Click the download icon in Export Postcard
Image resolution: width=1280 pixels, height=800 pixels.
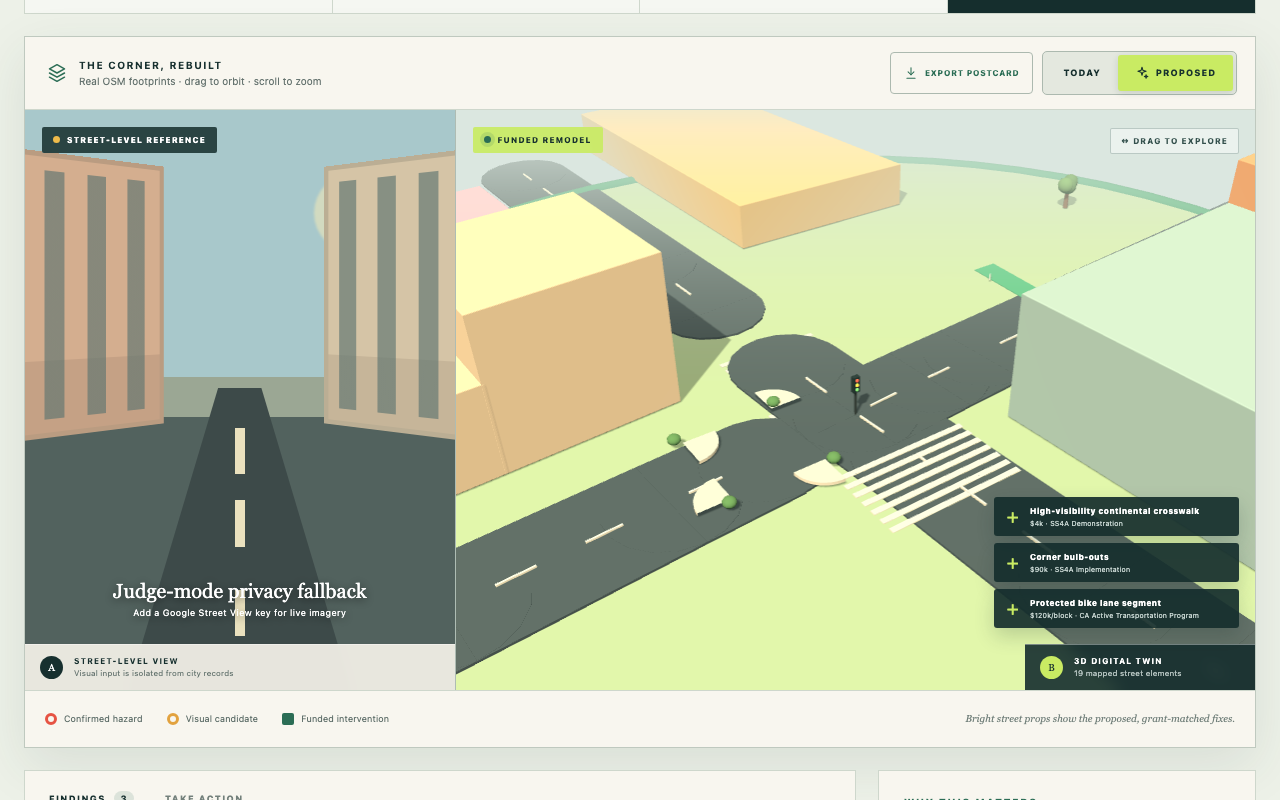tap(911, 73)
